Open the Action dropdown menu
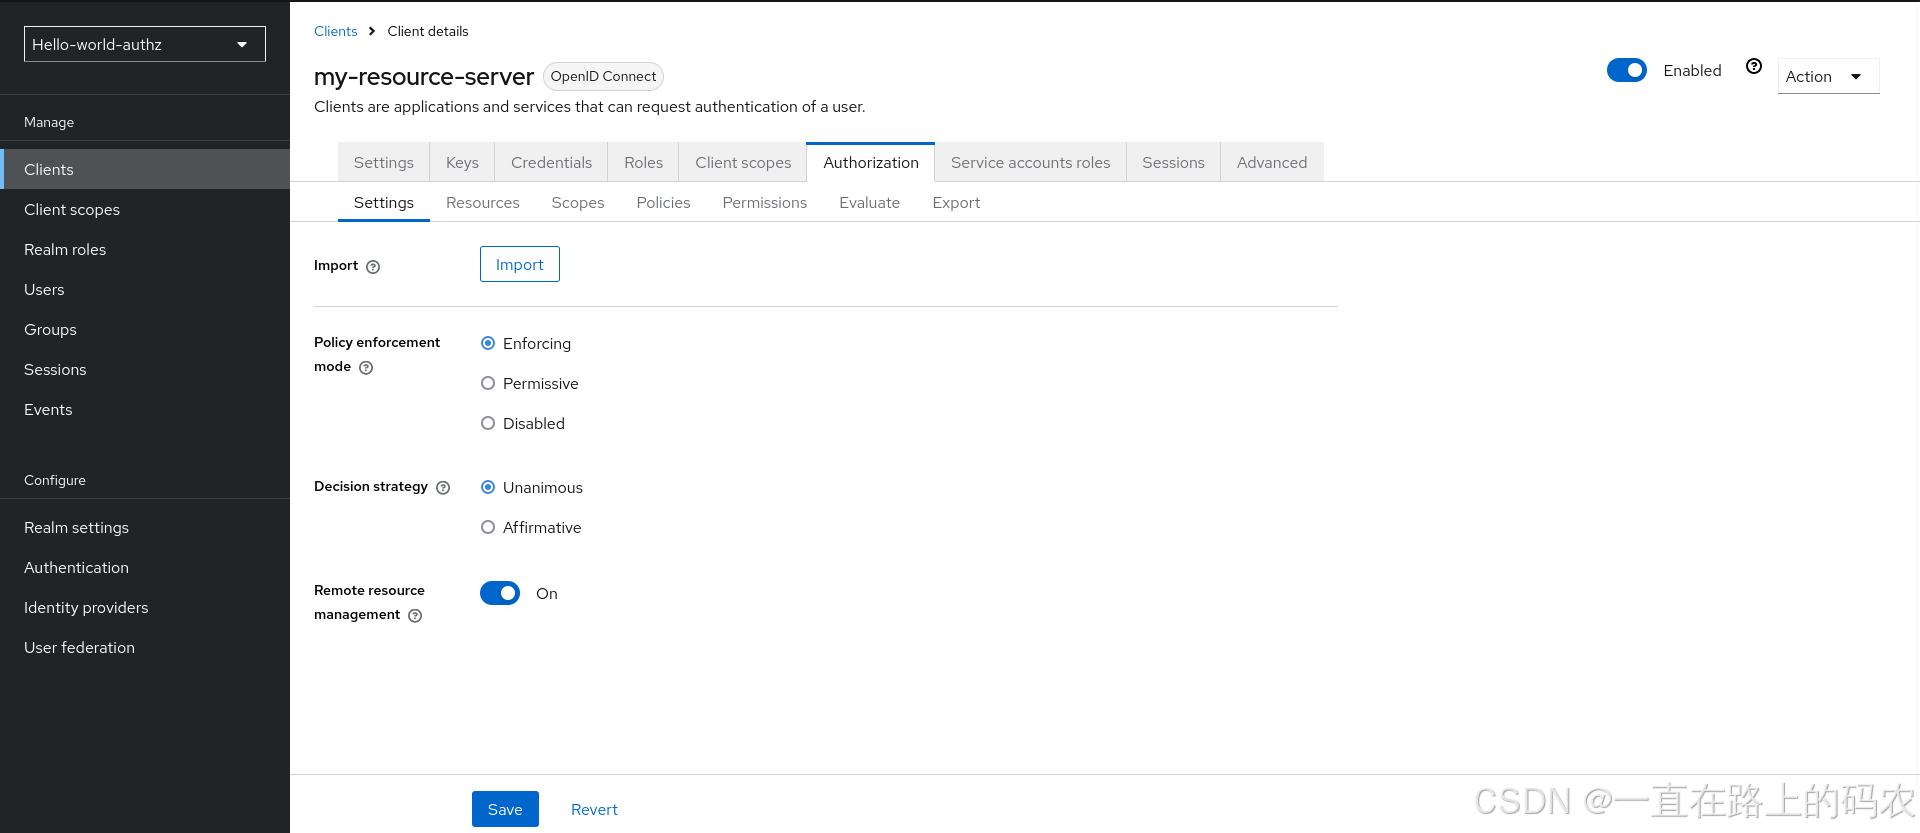Viewport: 1920px width, 833px height. (1828, 76)
